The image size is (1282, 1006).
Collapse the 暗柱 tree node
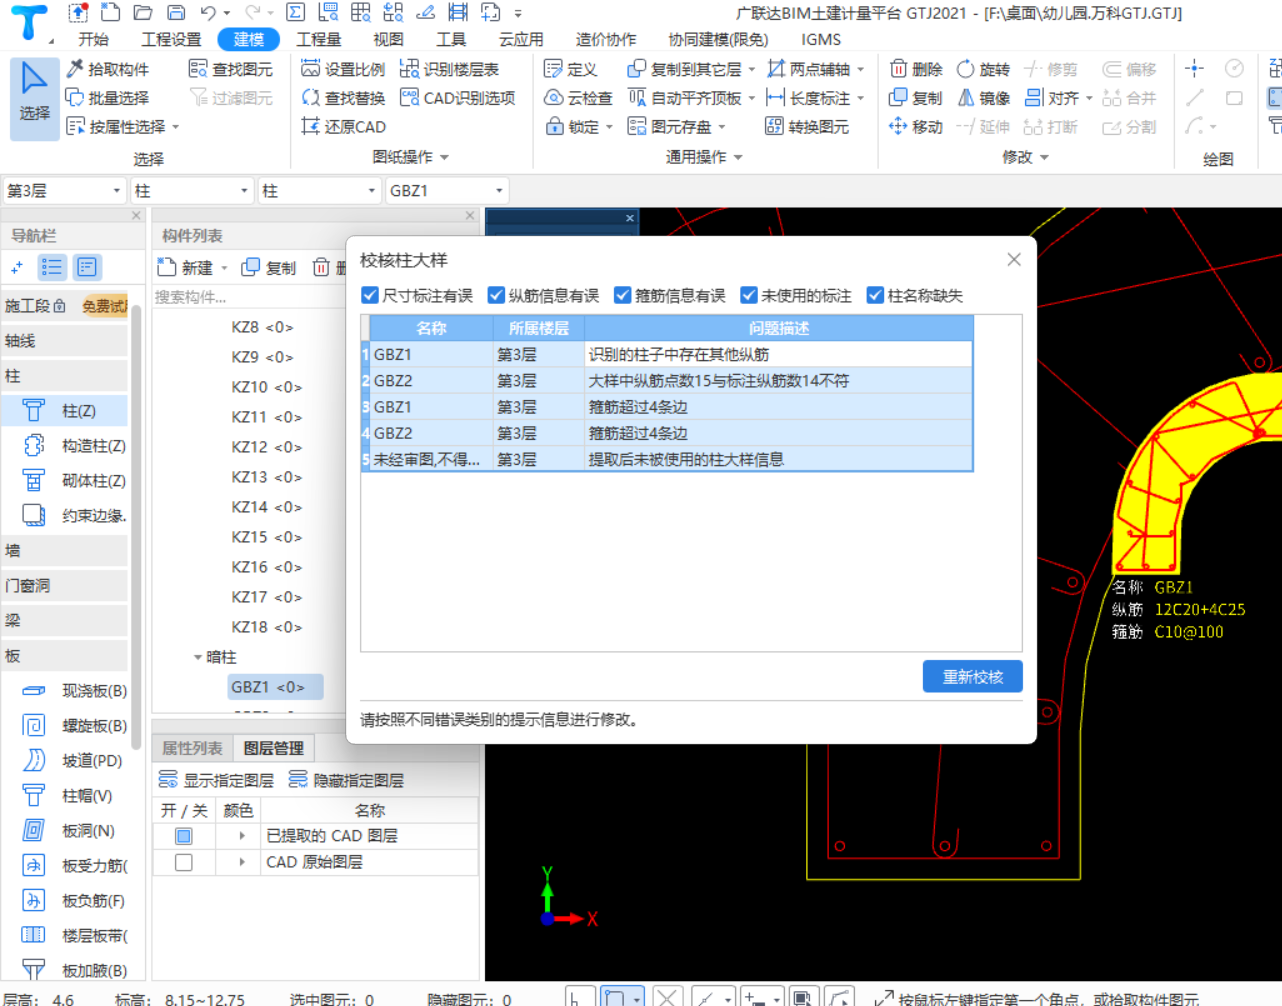tap(198, 657)
